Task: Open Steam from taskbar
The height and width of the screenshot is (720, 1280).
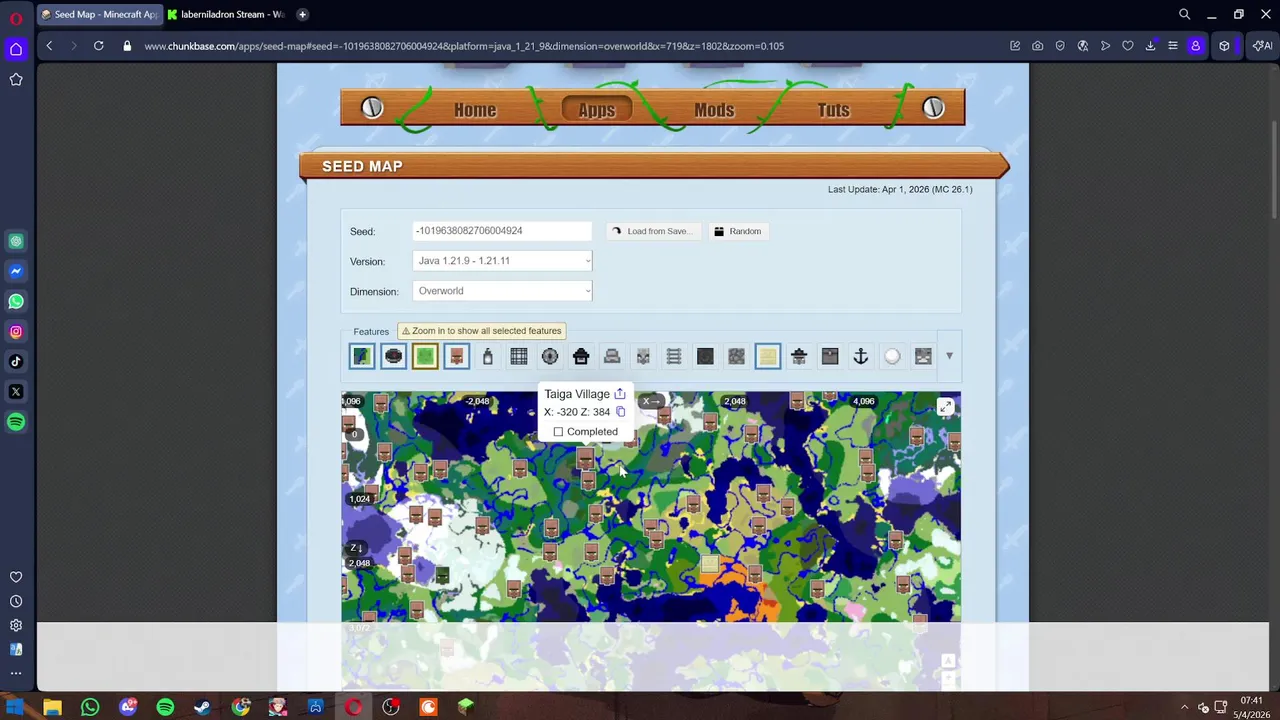Action: 203,707
